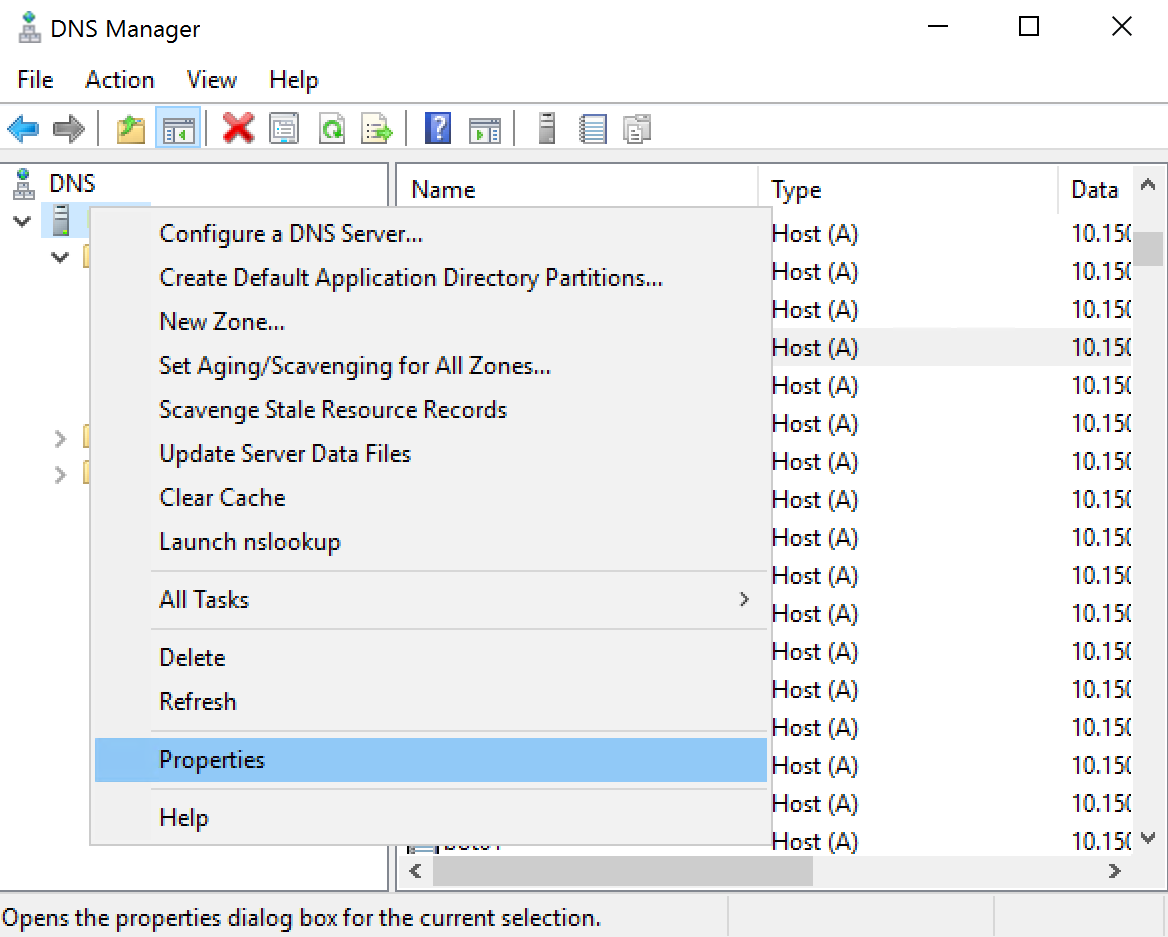The width and height of the screenshot is (1168, 937).
Task: Click the Up One Level folder toggle
Action: click(x=130, y=128)
